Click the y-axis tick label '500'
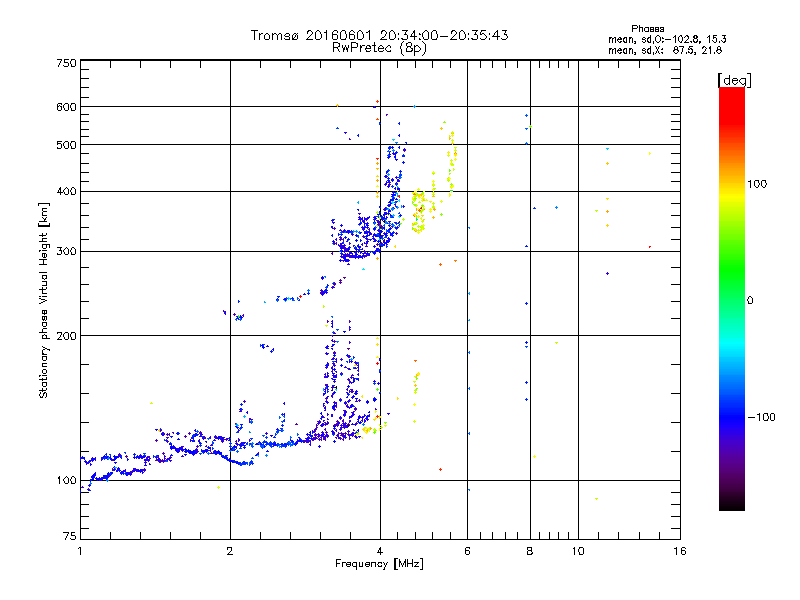The width and height of the screenshot is (800, 600). pos(66,145)
